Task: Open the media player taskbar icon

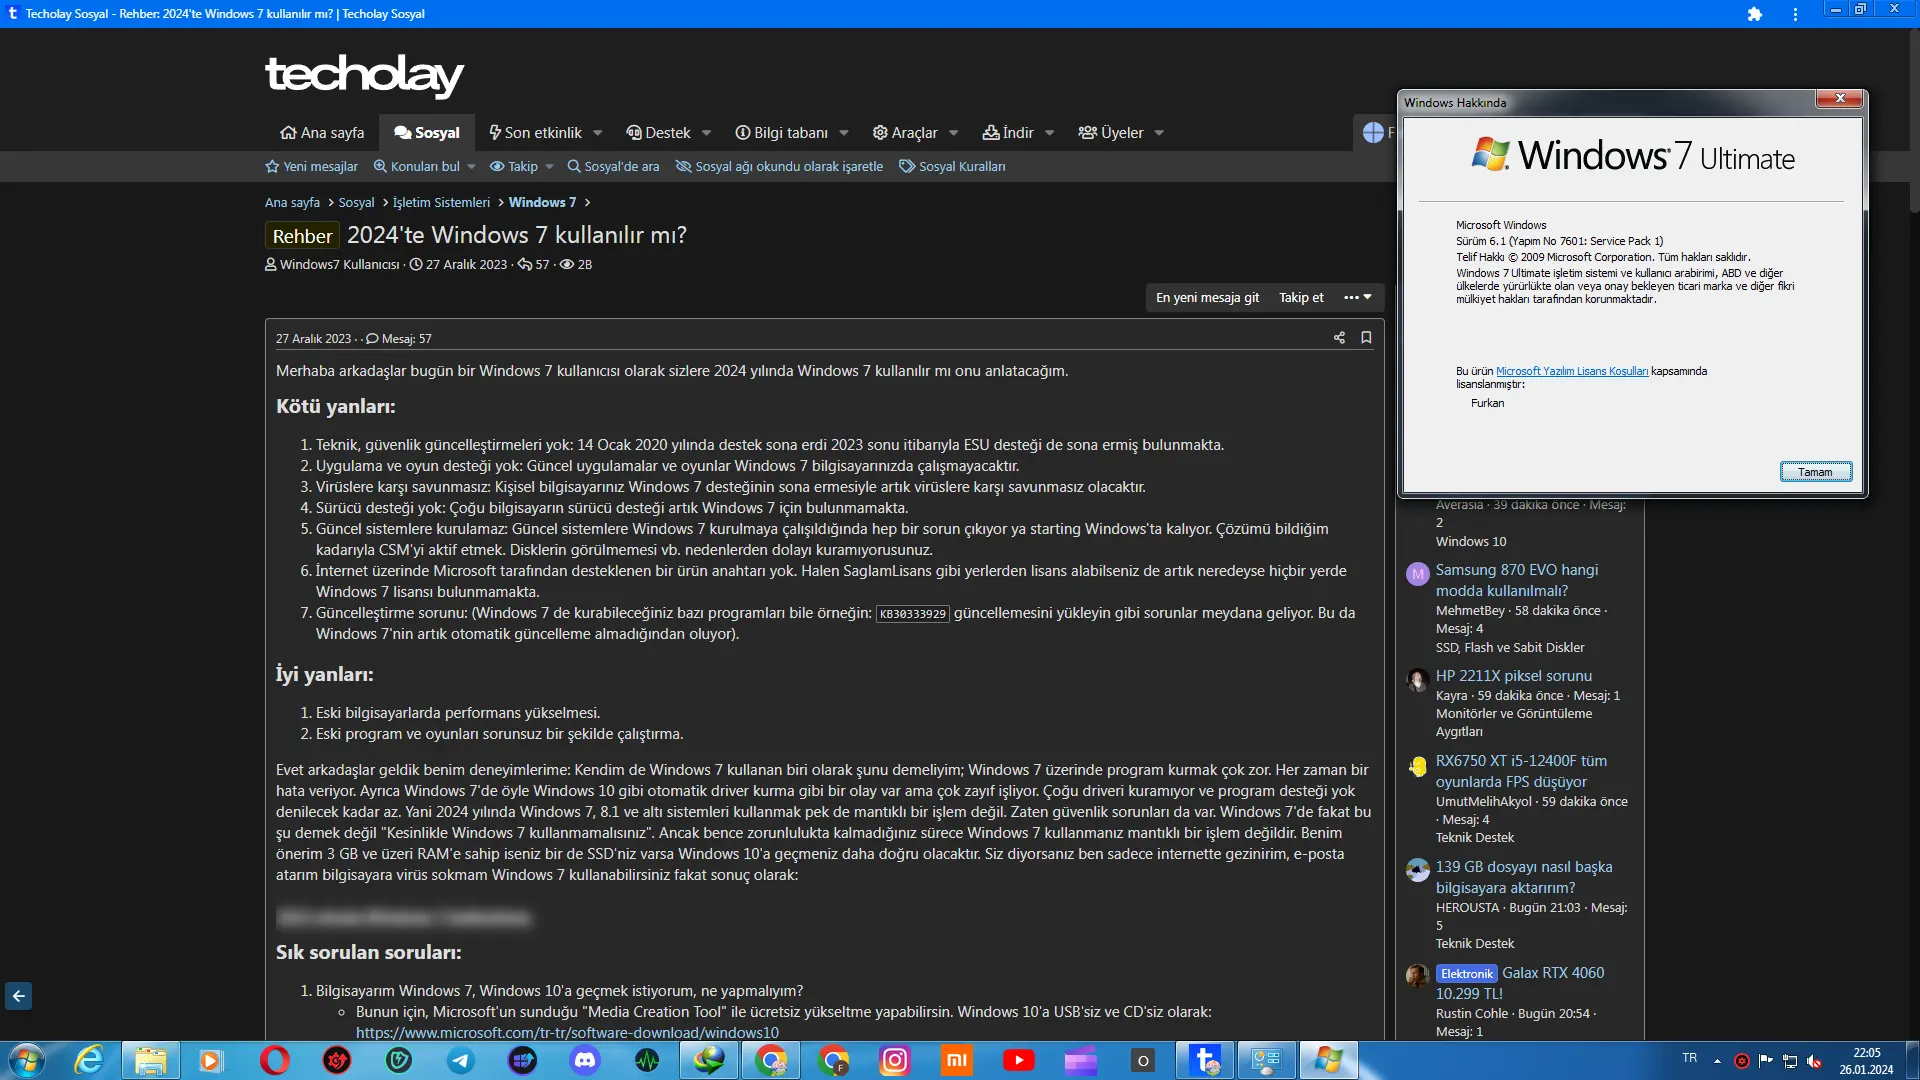Action: tap(212, 1060)
